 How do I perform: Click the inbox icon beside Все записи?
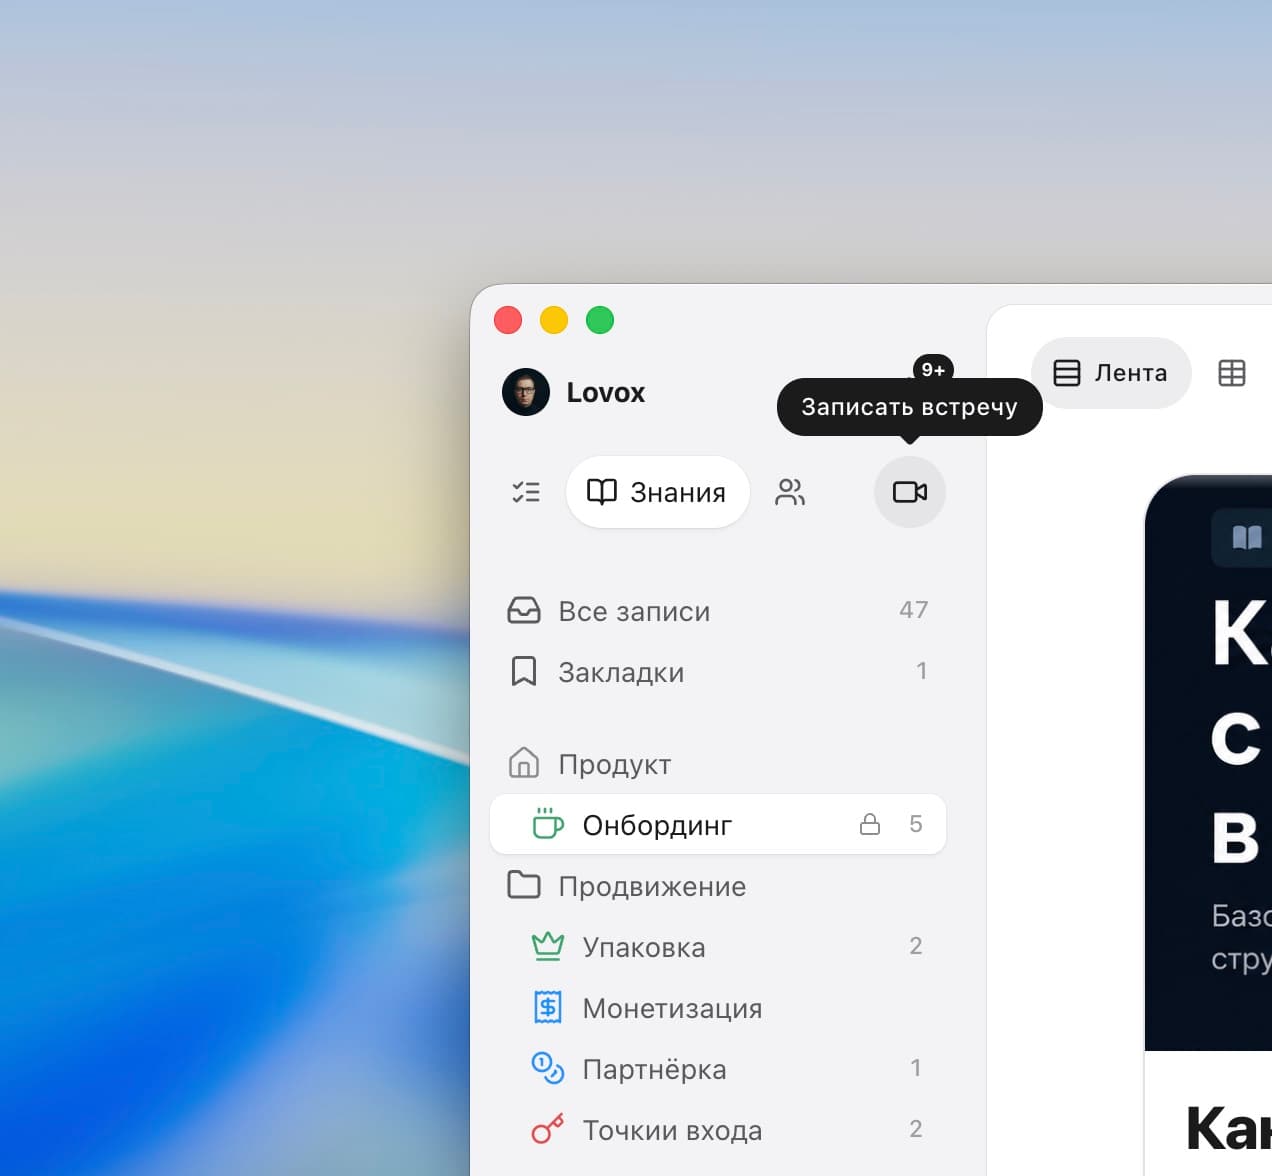(524, 611)
